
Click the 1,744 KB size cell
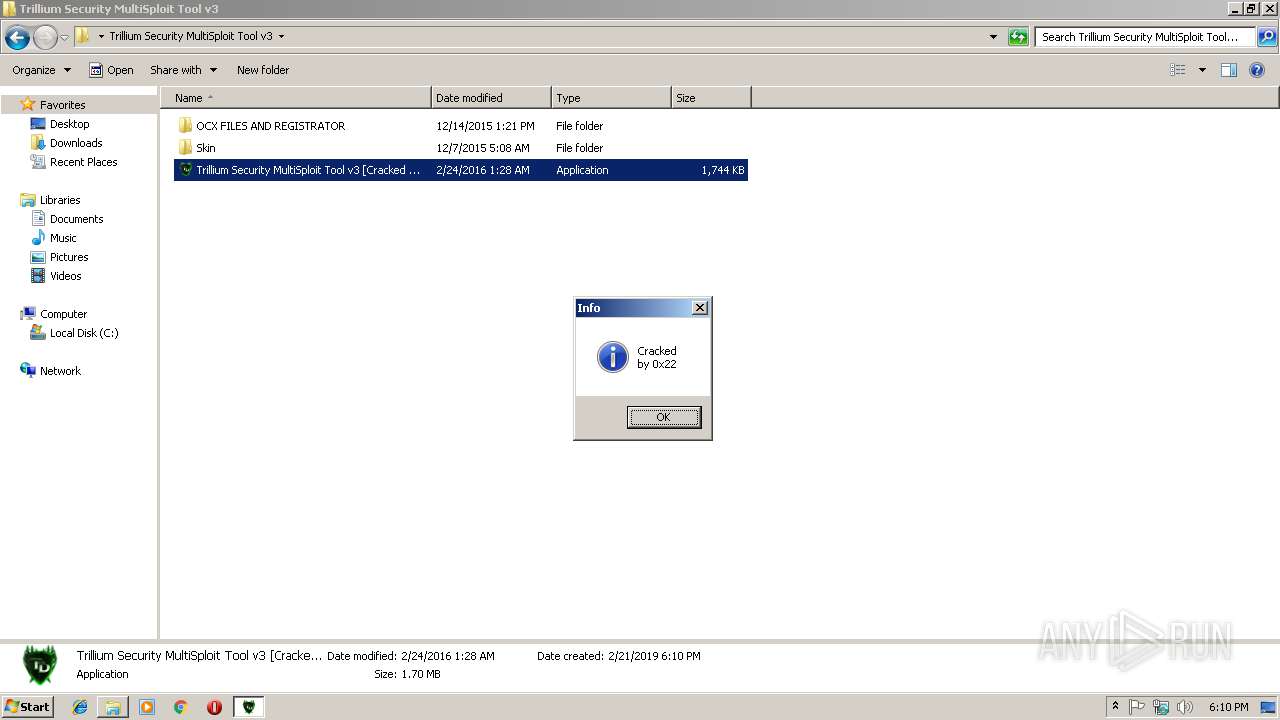coord(723,170)
